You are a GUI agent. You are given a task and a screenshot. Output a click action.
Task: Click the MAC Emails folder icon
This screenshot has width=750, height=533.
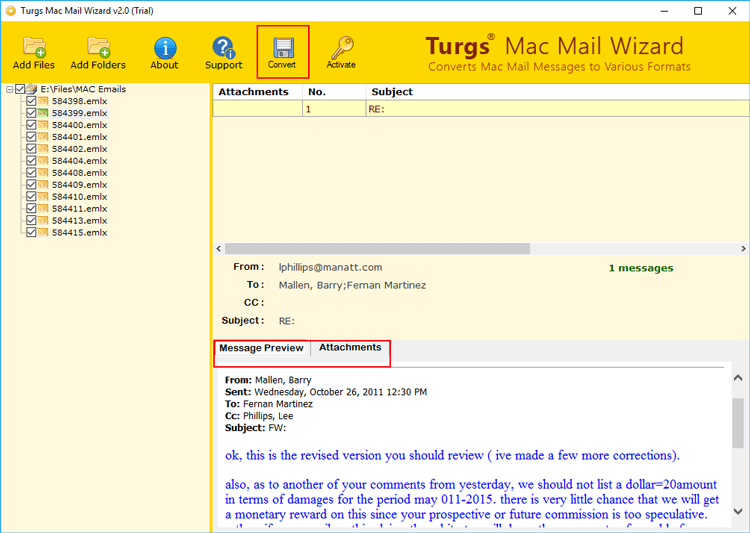(x=32, y=89)
